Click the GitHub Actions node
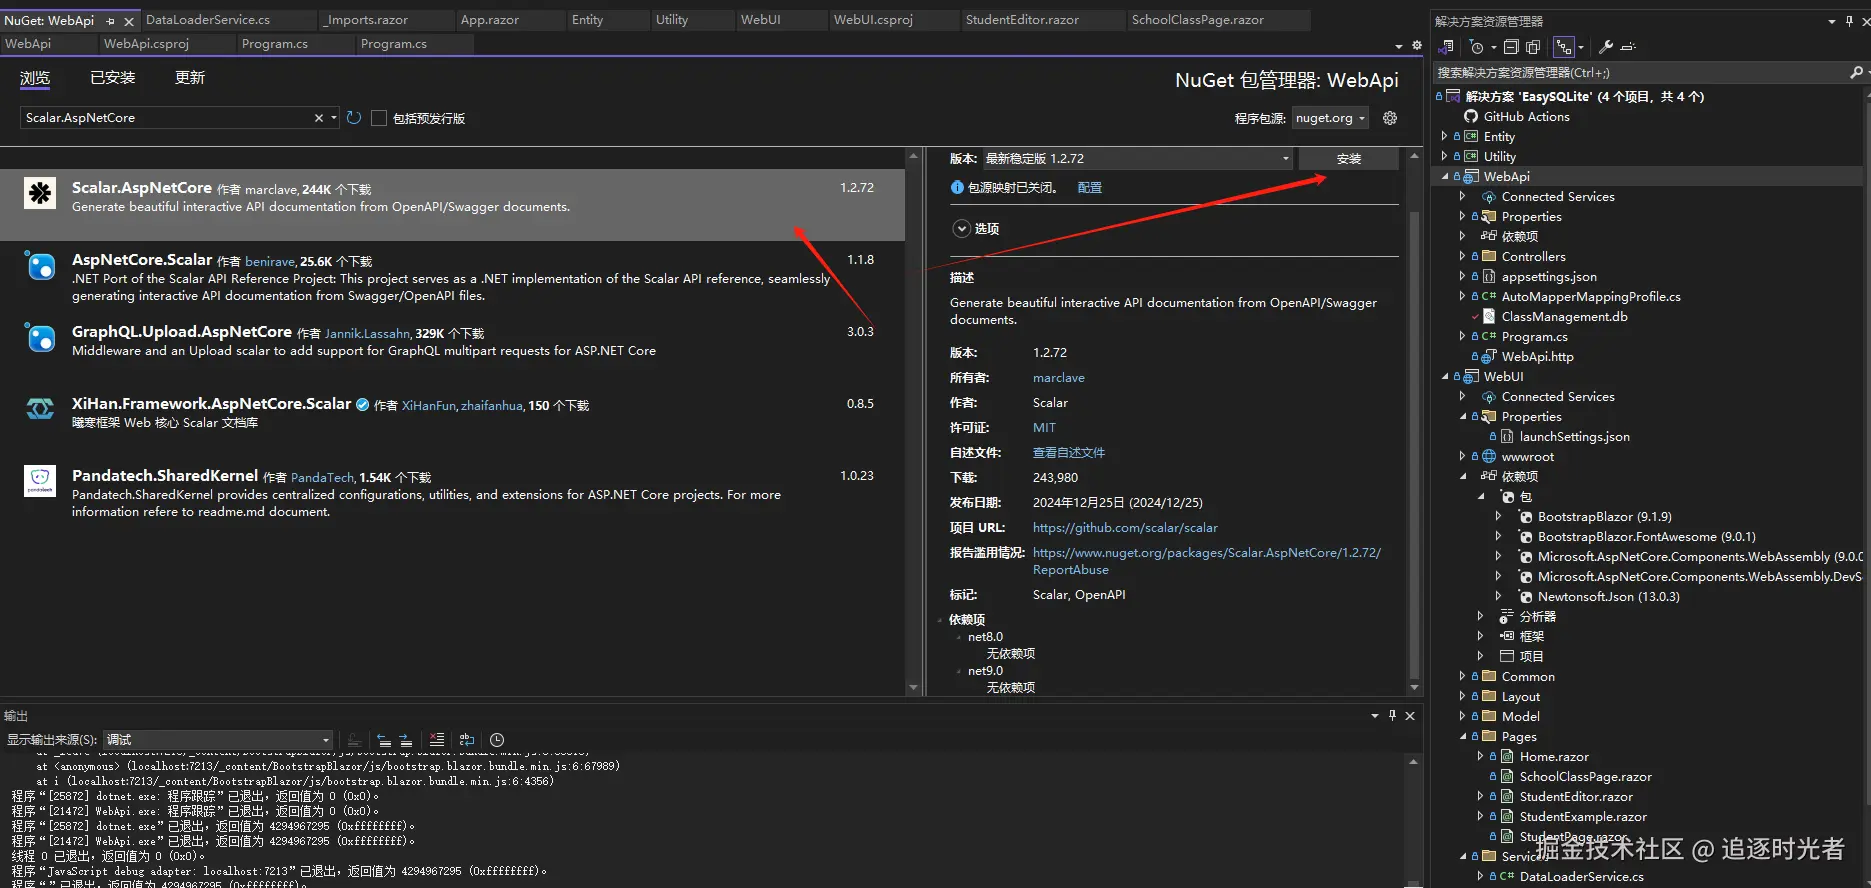The height and width of the screenshot is (888, 1871). tap(1526, 116)
